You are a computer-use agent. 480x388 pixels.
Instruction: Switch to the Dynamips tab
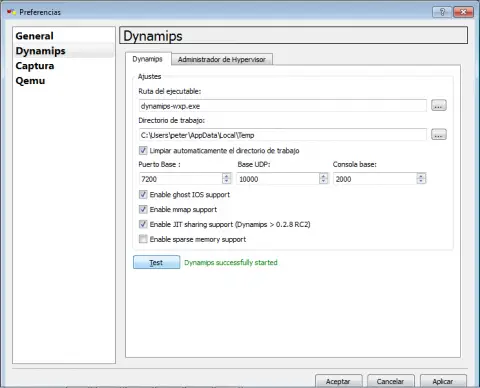[x=147, y=59]
